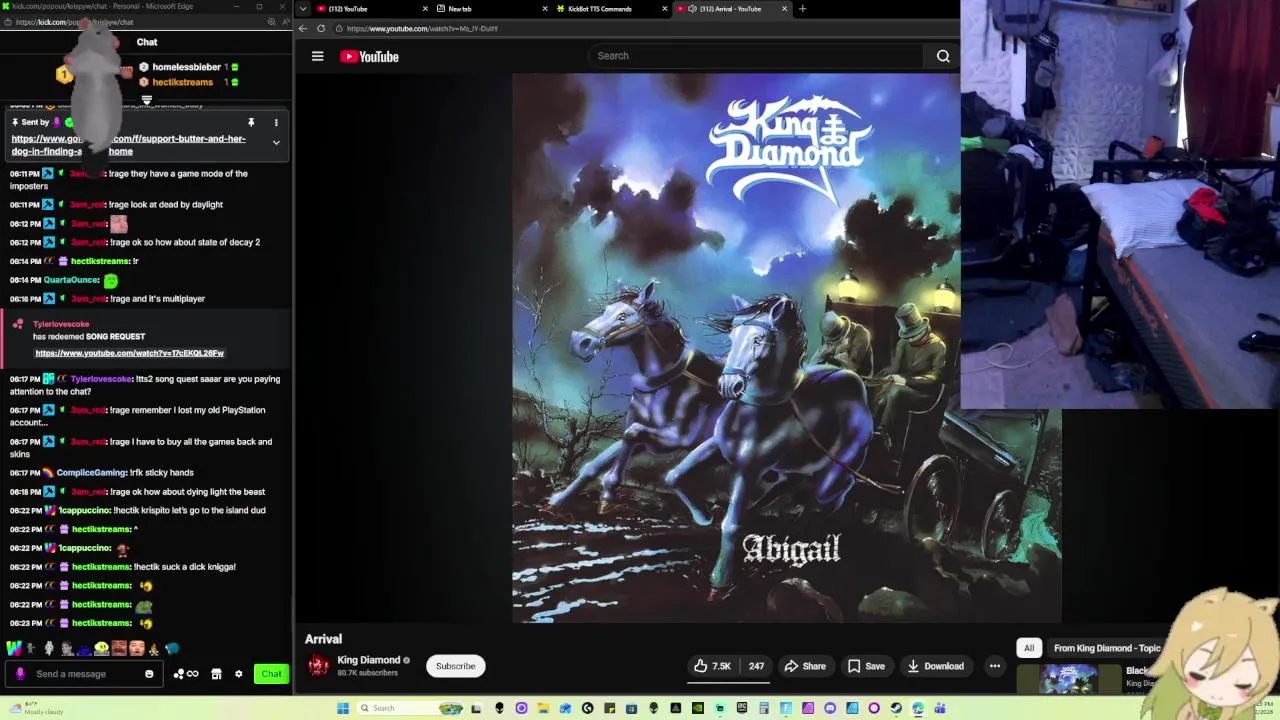The width and height of the screenshot is (1280, 720).
Task: Open Steam from the taskbar
Action: (896, 708)
